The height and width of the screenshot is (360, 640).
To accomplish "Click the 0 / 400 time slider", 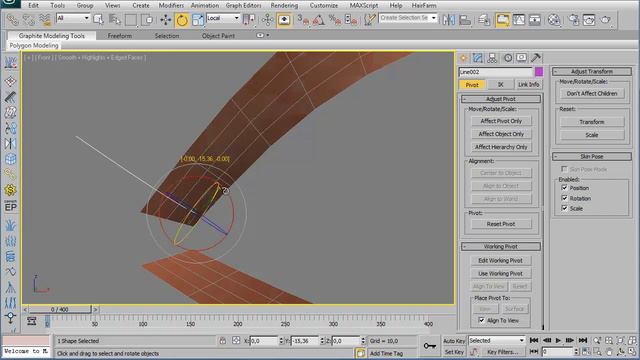I will click(60, 309).
